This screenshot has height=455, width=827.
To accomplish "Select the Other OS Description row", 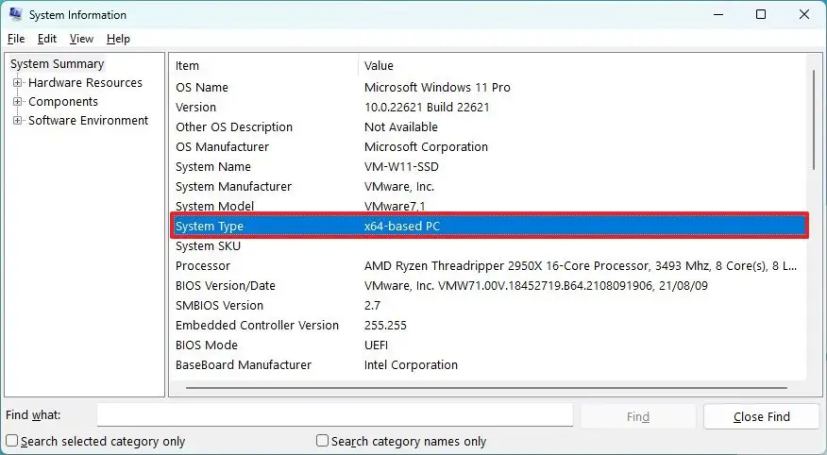I will (488, 127).
